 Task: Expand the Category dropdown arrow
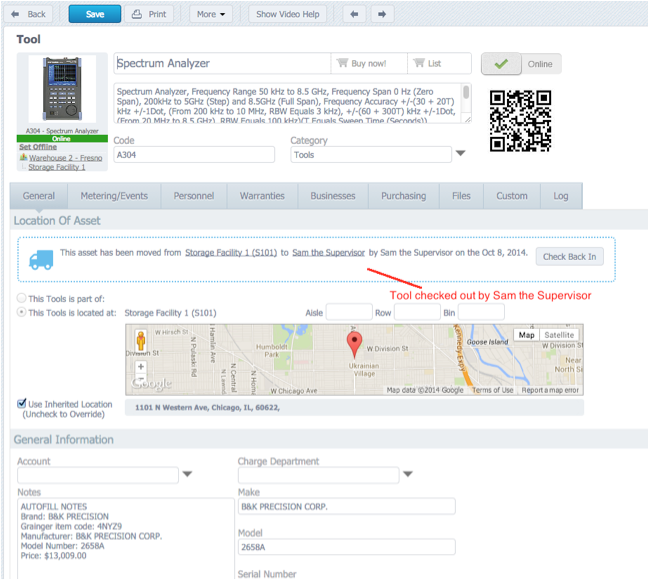pos(460,153)
